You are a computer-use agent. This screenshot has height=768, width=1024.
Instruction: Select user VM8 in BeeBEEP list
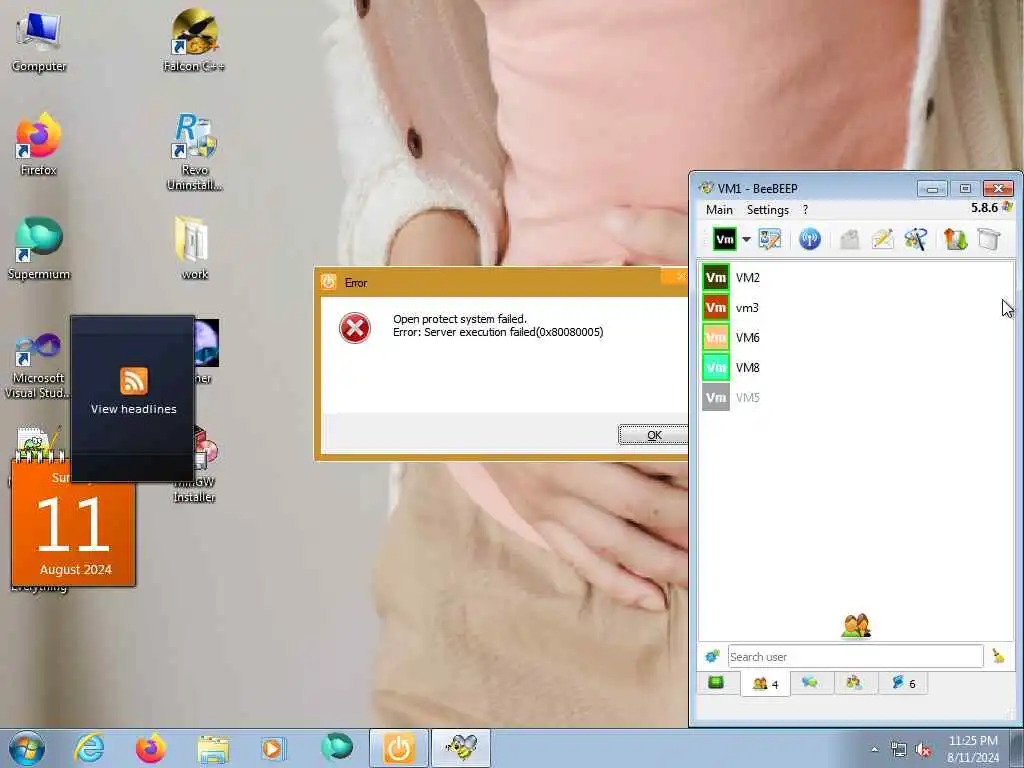pyautogui.click(x=856, y=368)
